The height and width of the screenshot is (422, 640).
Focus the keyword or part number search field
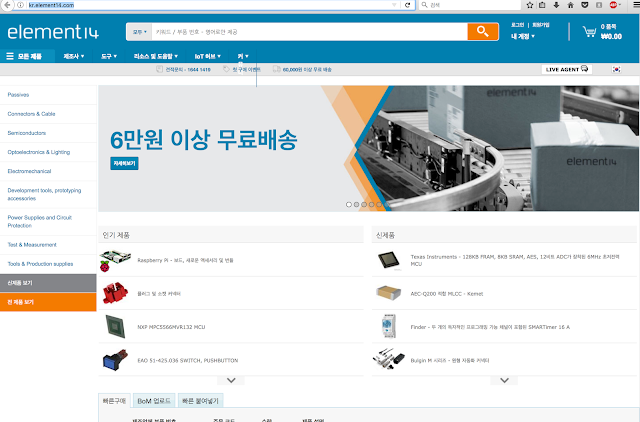tap(309, 32)
